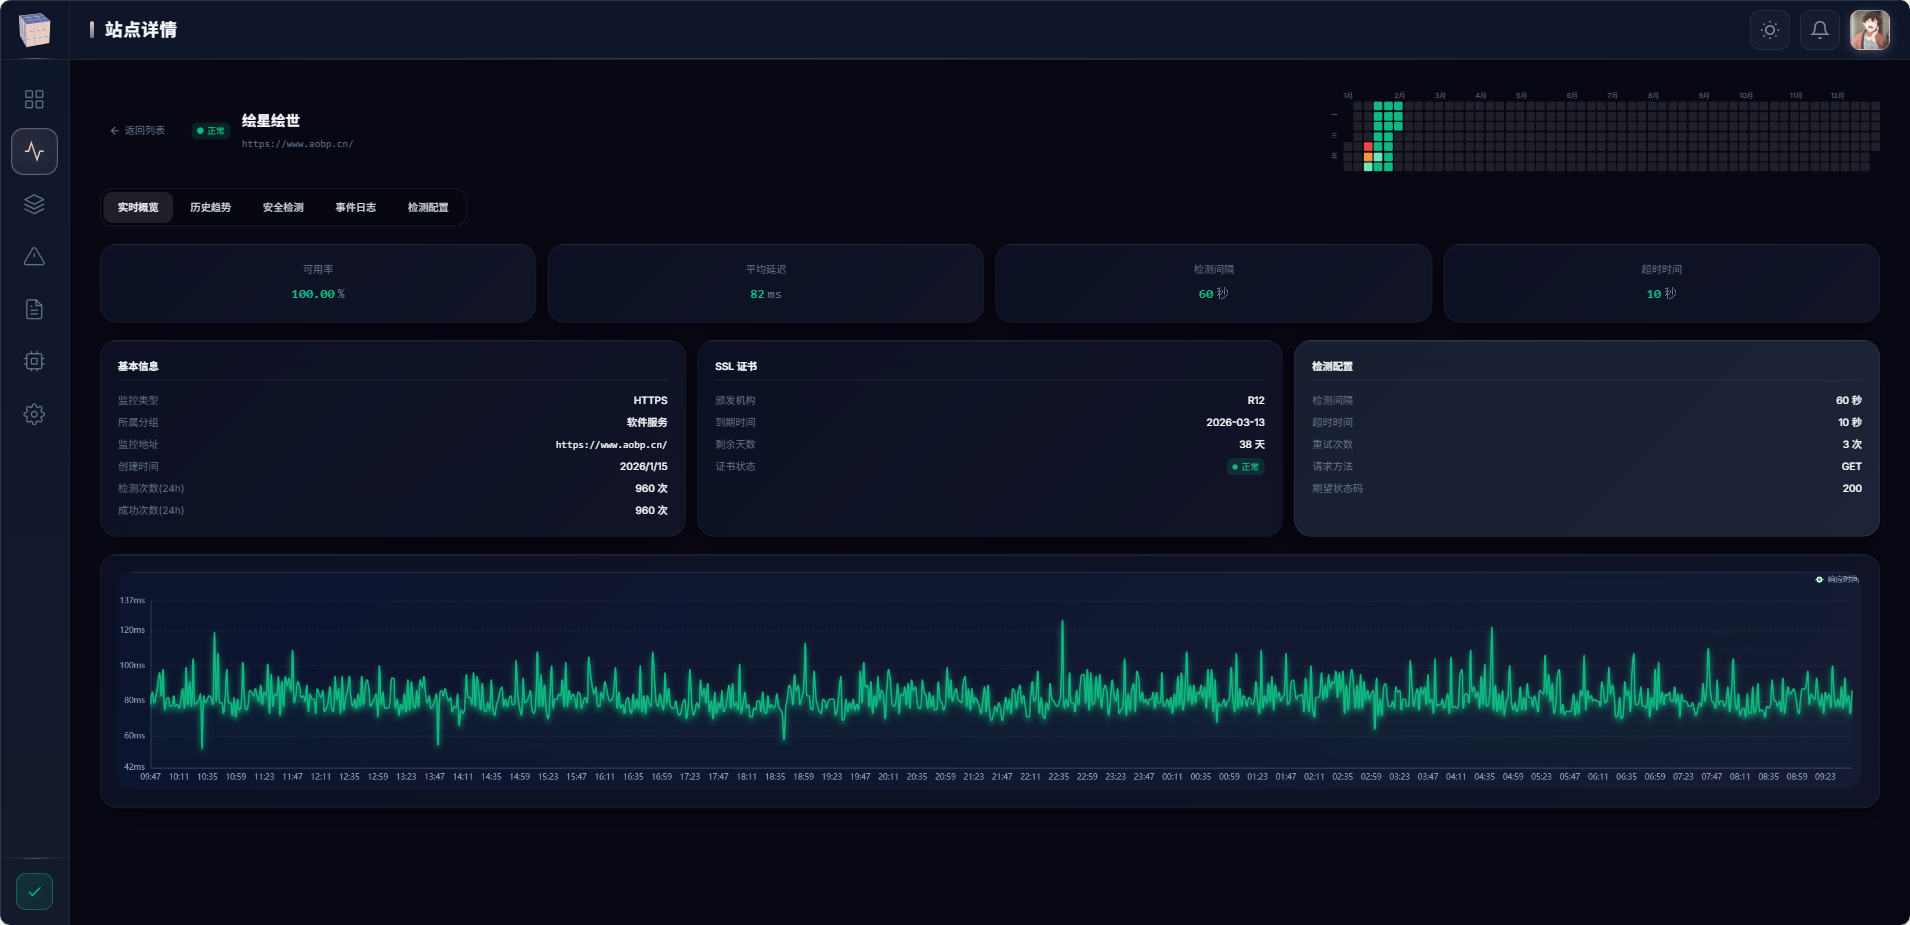This screenshot has height=925, width=1910.
Task: Click the 返回列表 back link
Action: point(138,131)
